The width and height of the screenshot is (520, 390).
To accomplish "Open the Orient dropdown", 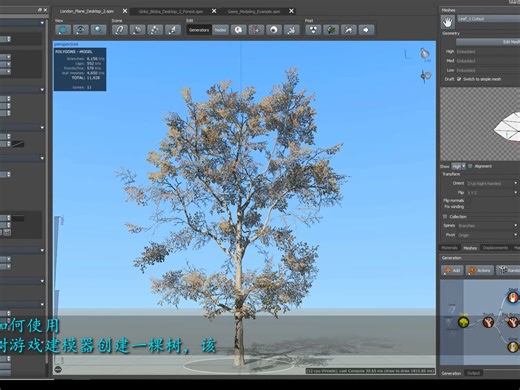I will [x=492, y=183].
